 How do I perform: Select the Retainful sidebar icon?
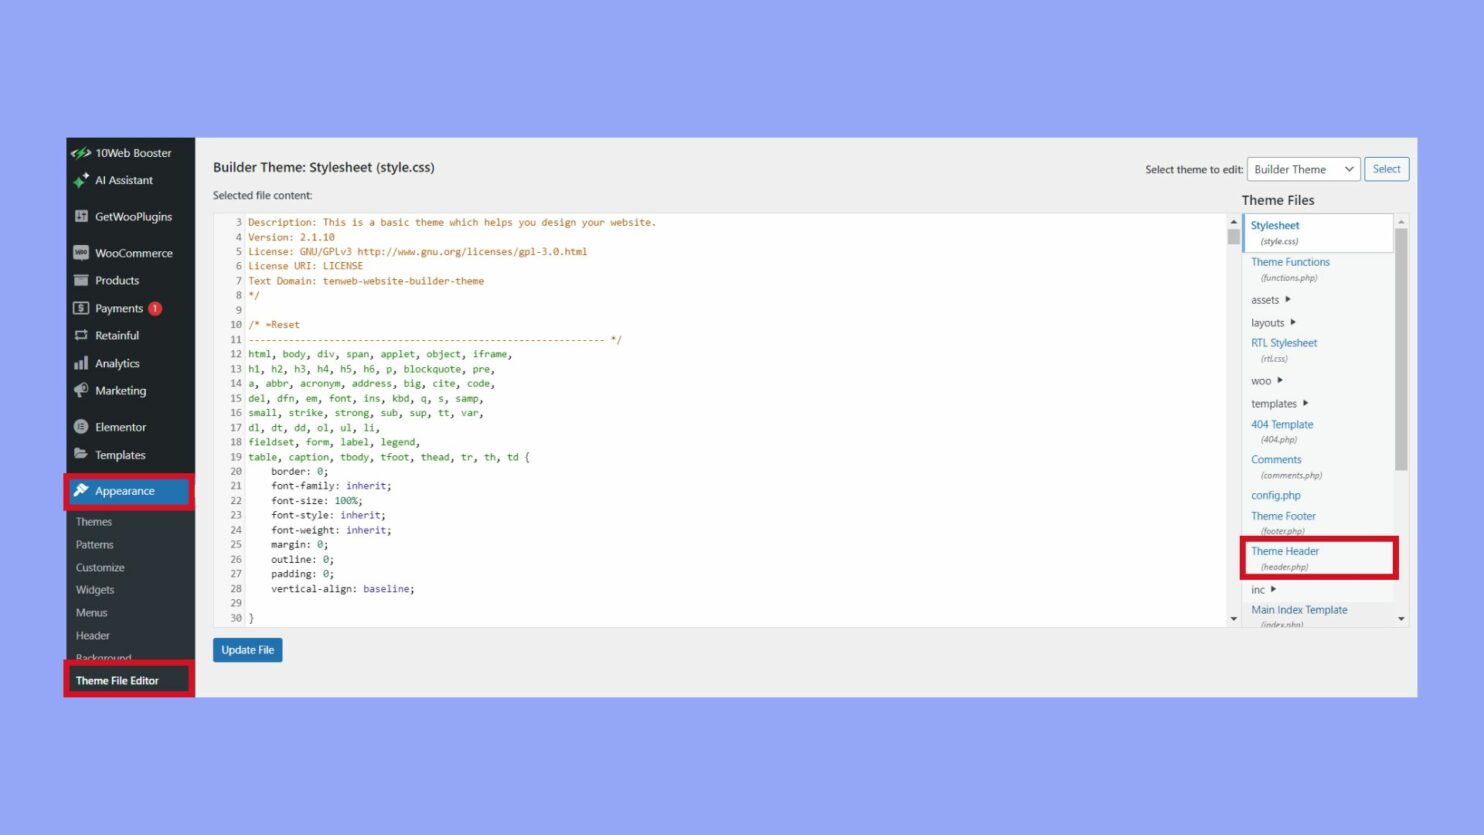pyautogui.click(x=82, y=335)
